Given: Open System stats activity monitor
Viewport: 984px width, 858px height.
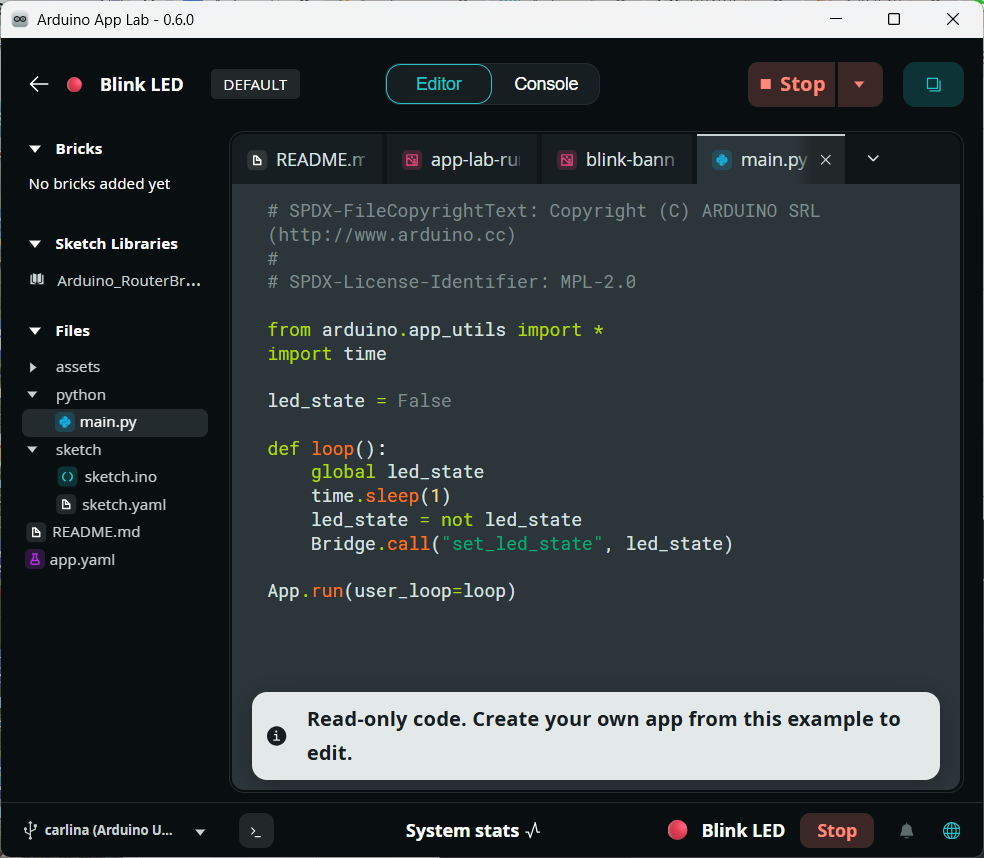Looking at the screenshot, I should [x=473, y=831].
